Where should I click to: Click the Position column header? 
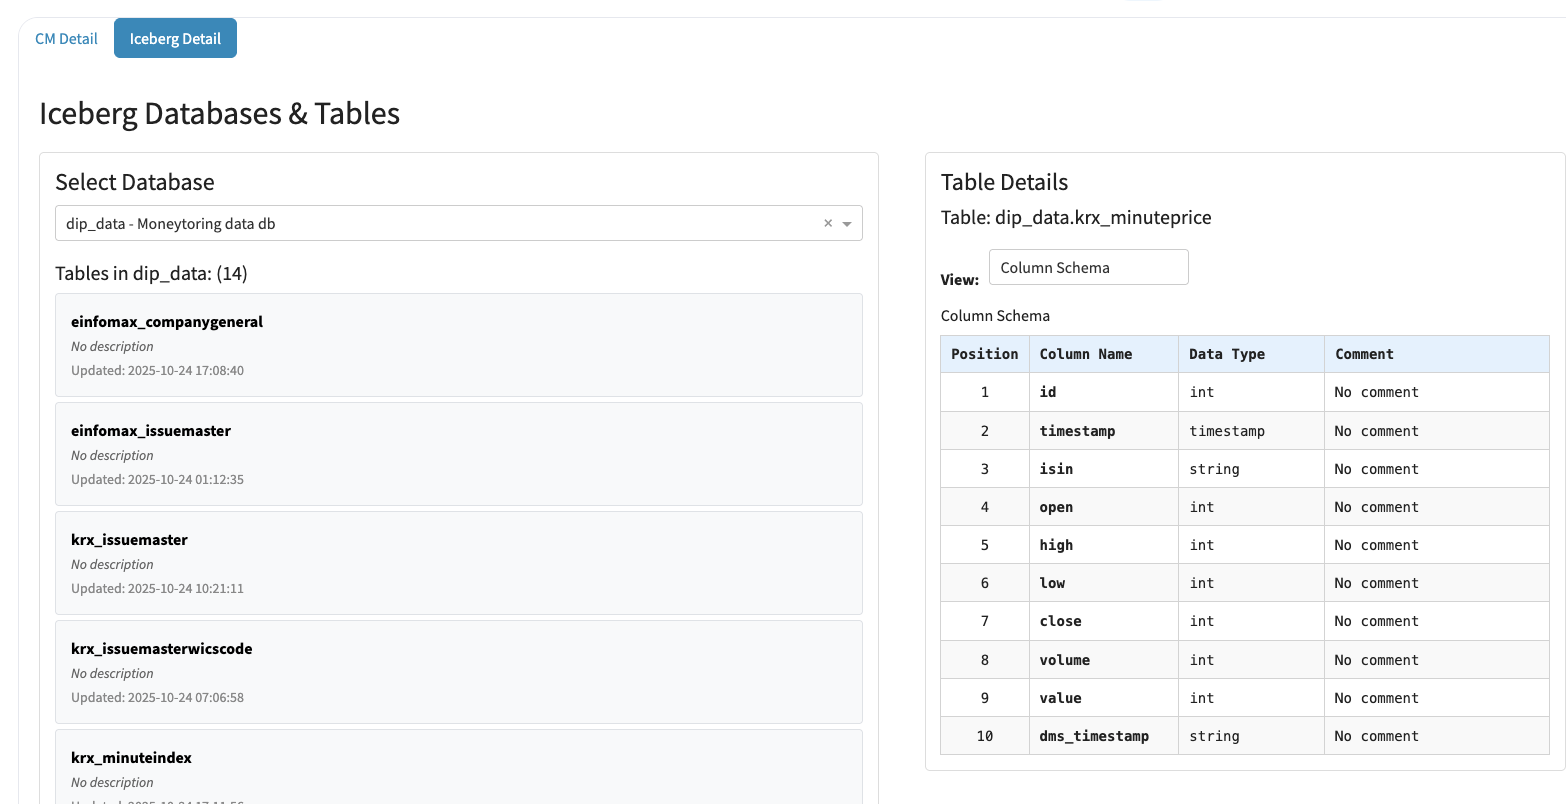(x=984, y=354)
